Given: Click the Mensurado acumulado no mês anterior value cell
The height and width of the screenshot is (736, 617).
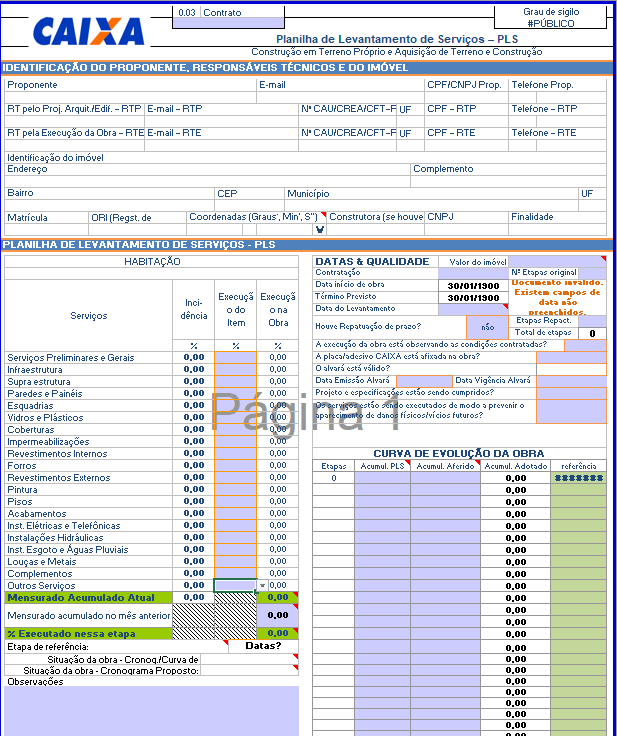Looking at the screenshot, I should pyautogui.click(x=278, y=615).
